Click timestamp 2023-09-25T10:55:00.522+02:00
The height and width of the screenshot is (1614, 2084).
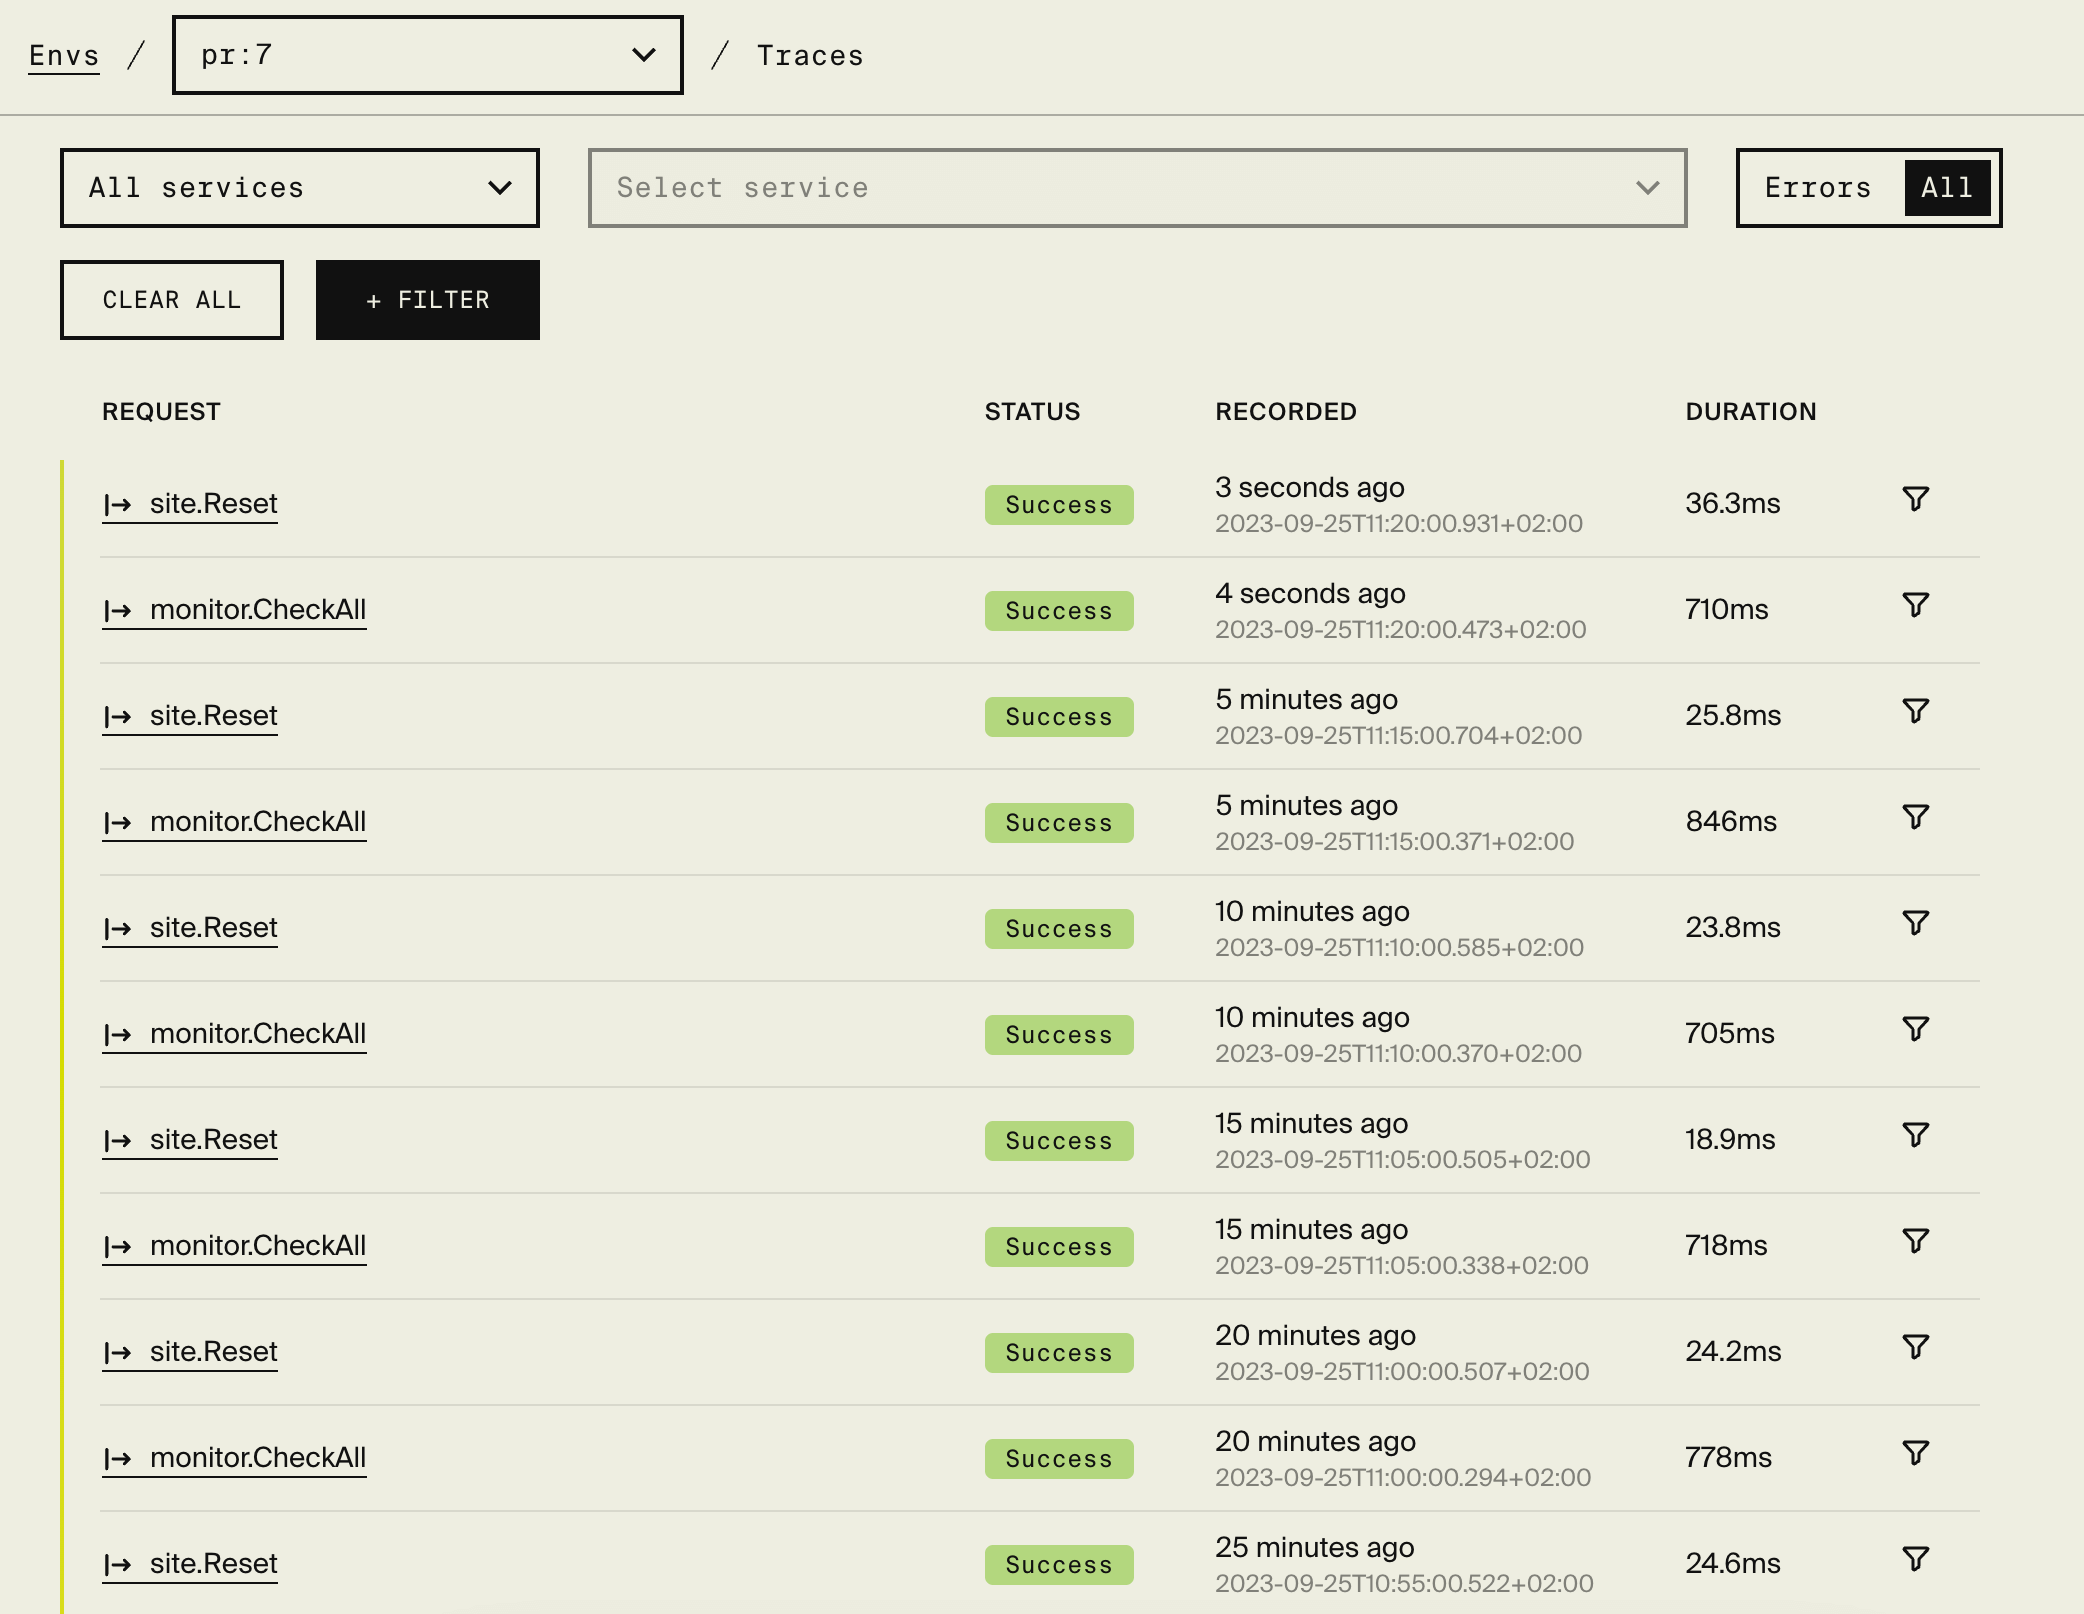point(1404,1584)
